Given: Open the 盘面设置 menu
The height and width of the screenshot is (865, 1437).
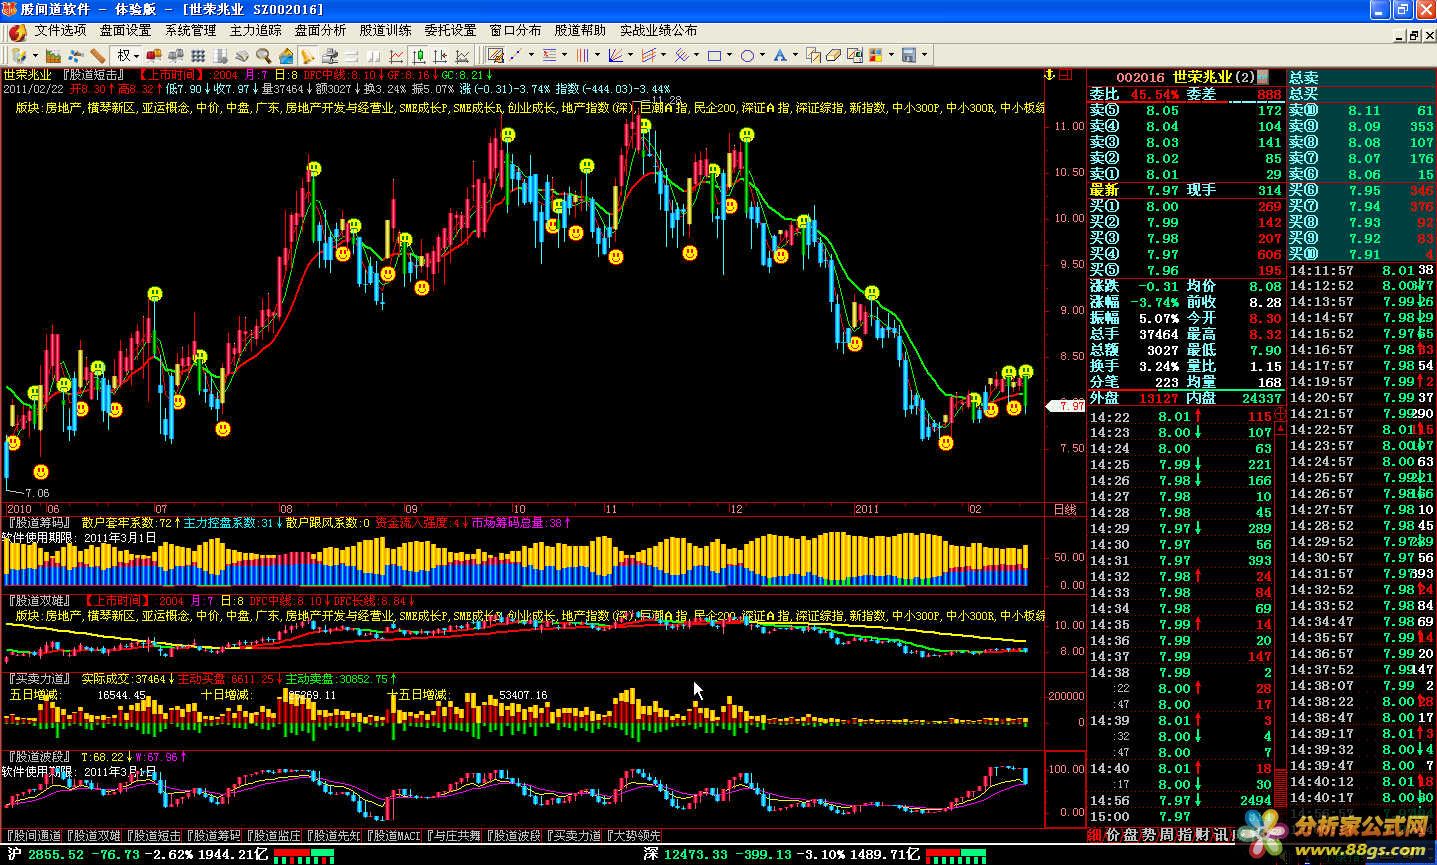Looking at the screenshot, I should point(125,31).
